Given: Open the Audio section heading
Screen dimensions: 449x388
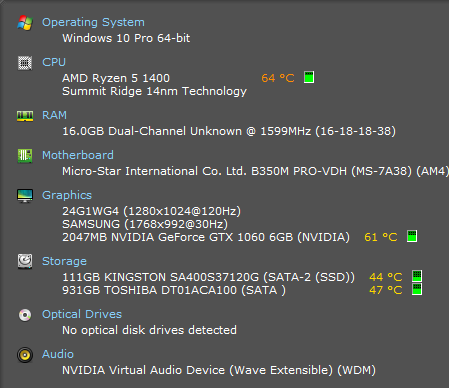Looking at the screenshot, I should pyautogui.click(x=58, y=354).
